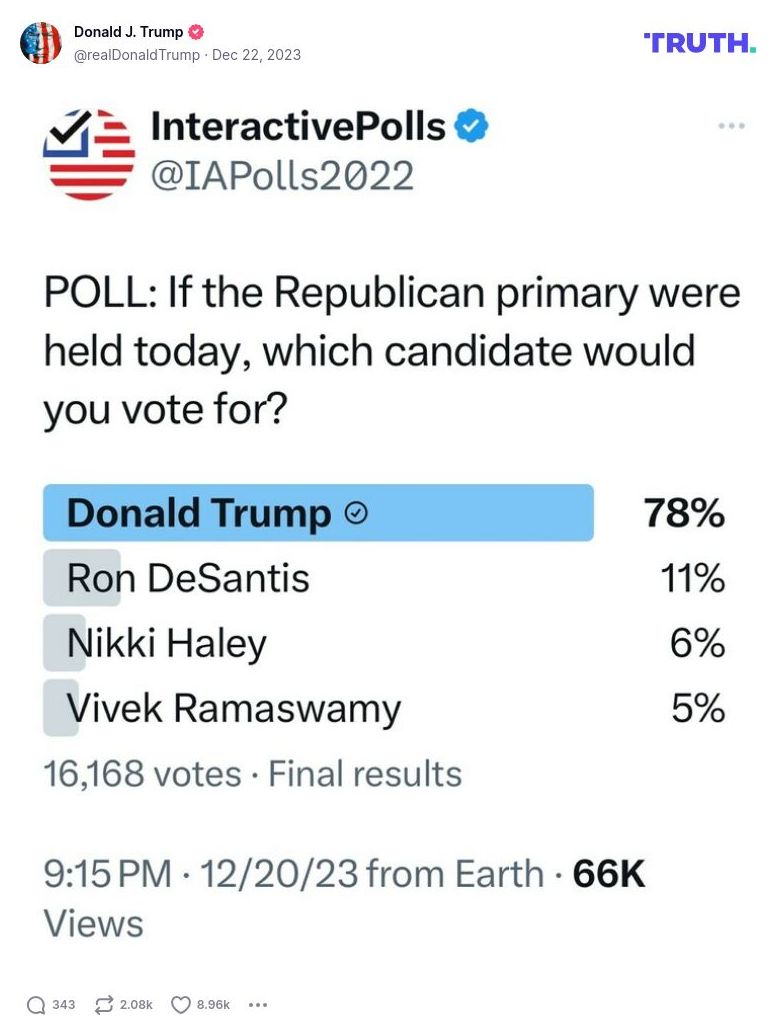
Task: Click the @IAPolls2022 handle
Action: coord(281,176)
